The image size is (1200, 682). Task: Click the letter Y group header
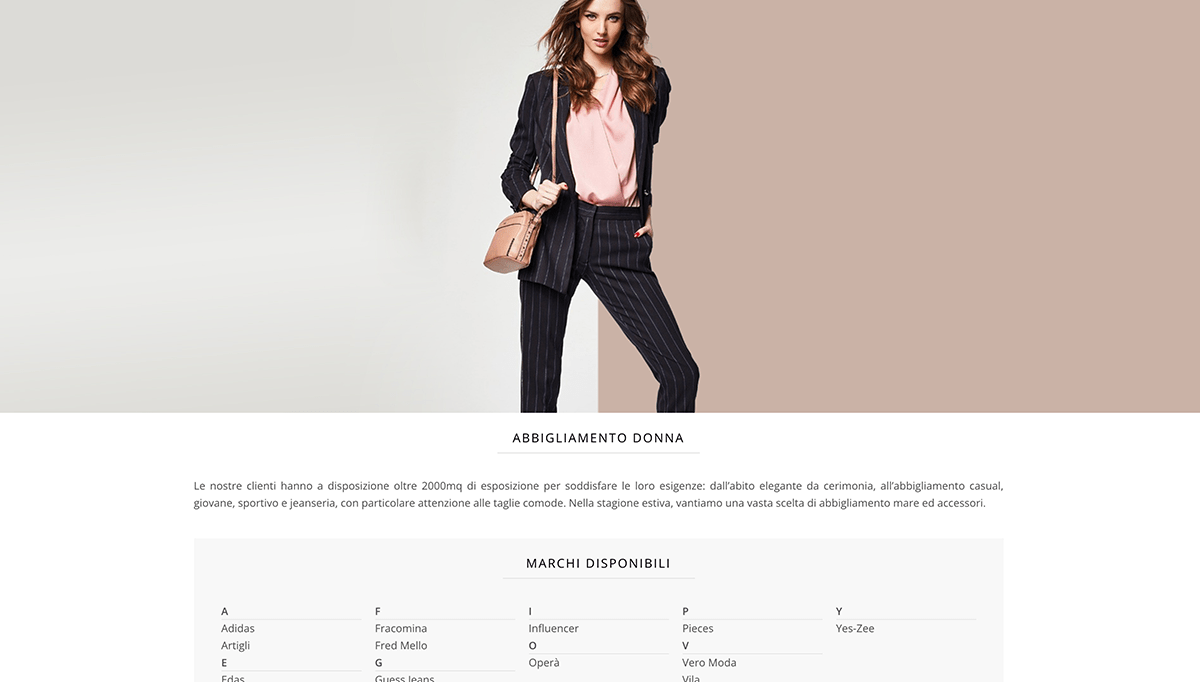pyautogui.click(x=839, y=611)
